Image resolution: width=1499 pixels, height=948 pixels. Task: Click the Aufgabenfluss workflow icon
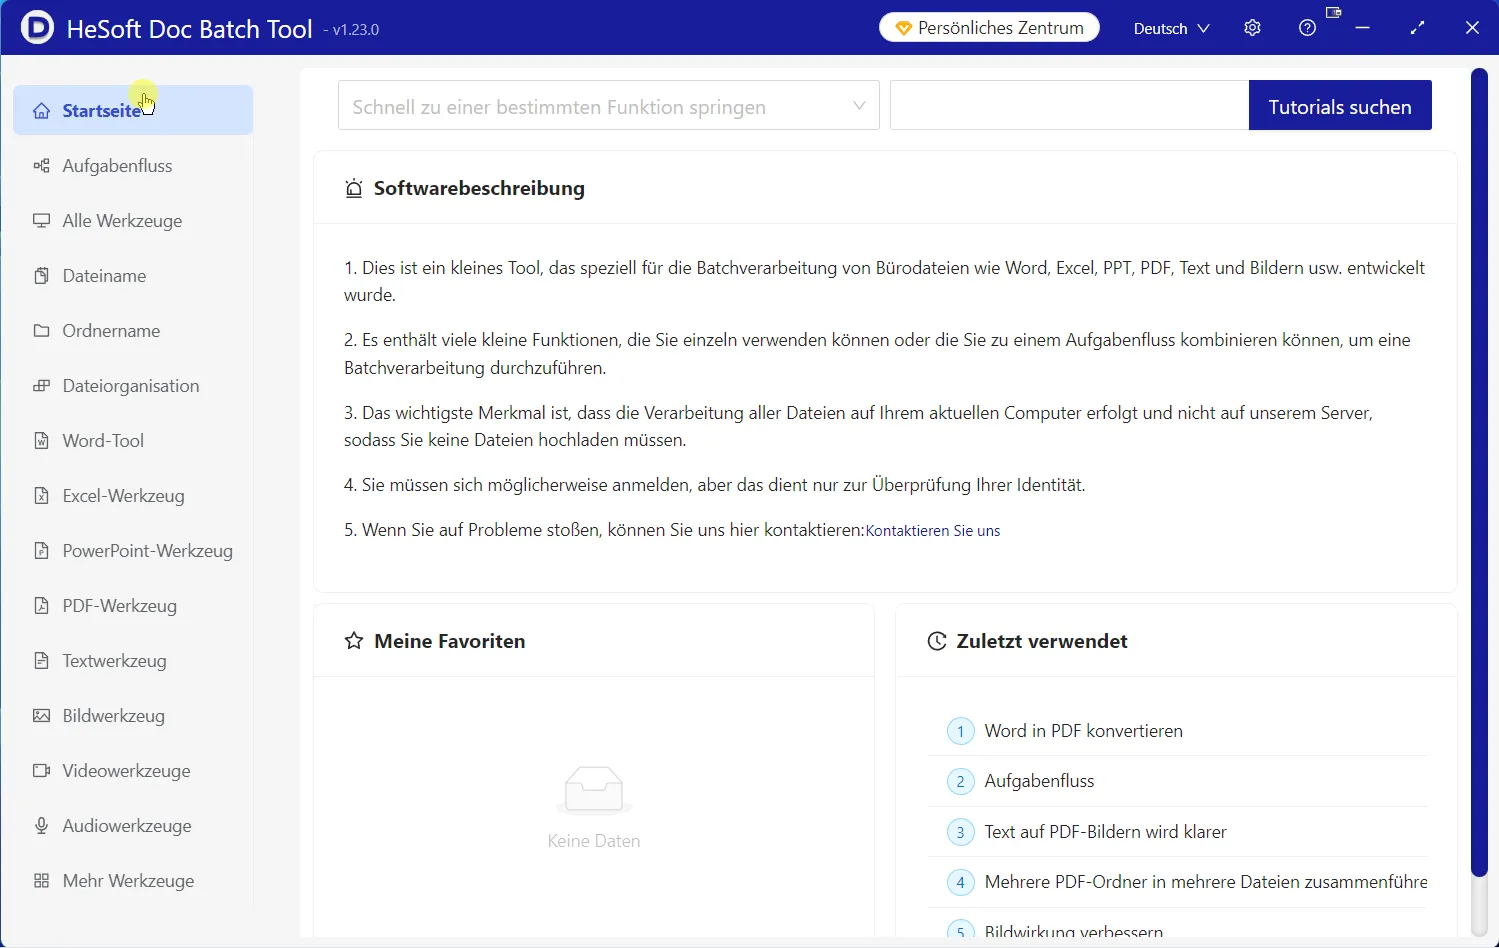(41, 166)
